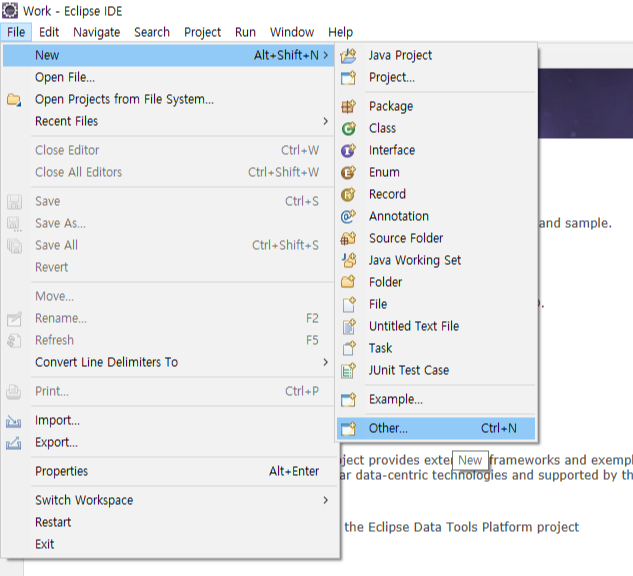Viewport: 633px width, 576px height.
Task: Select Java Working Set label
Action: pos(415,260)
